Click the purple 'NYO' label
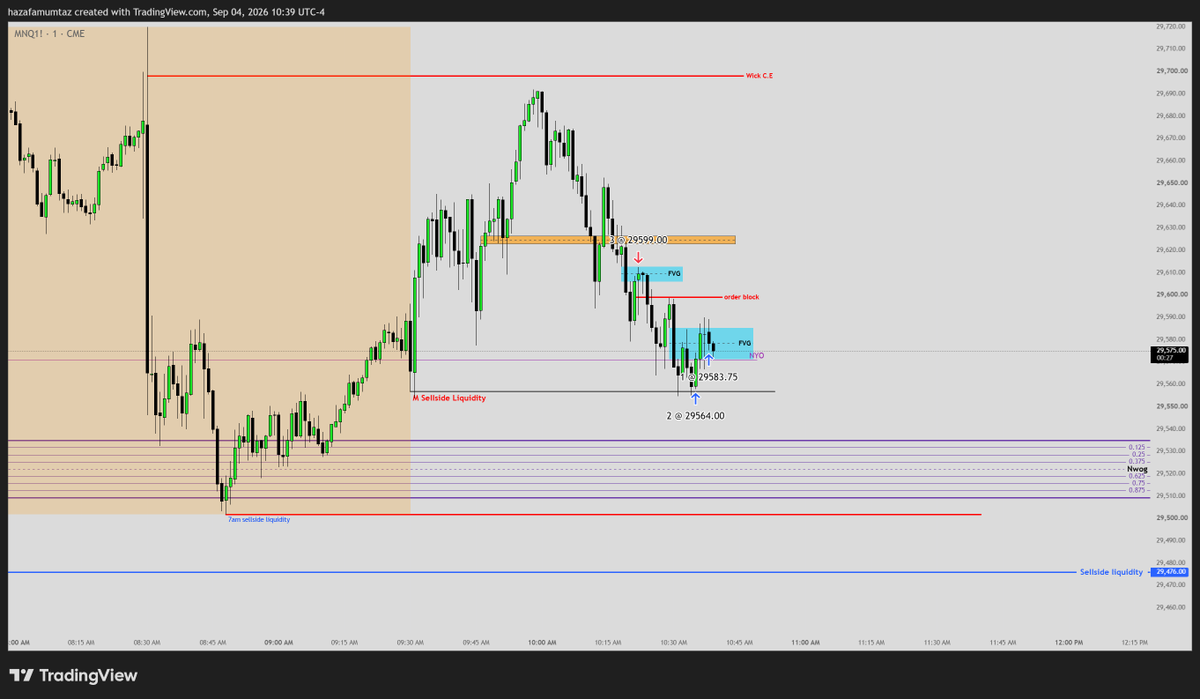The image size is (1200, 699). point(757,355)
